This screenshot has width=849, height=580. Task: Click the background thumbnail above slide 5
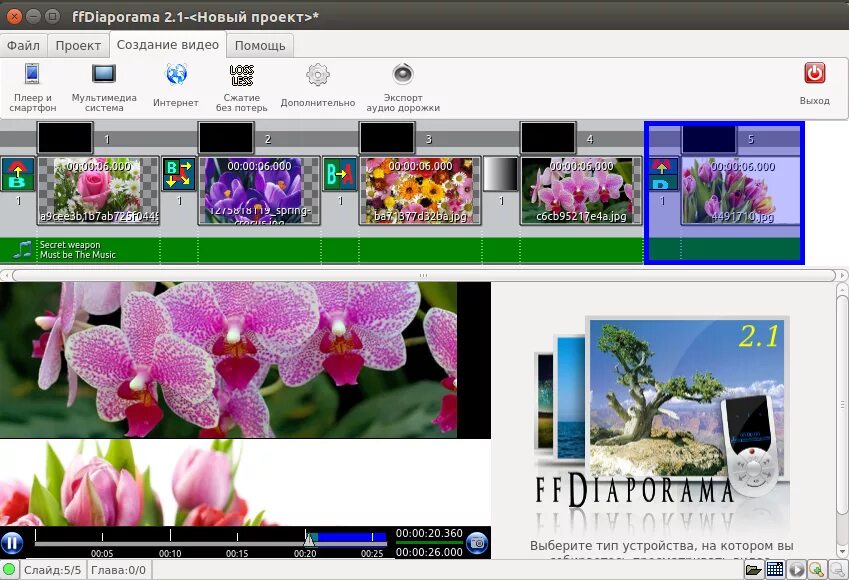tap(709, 138)
